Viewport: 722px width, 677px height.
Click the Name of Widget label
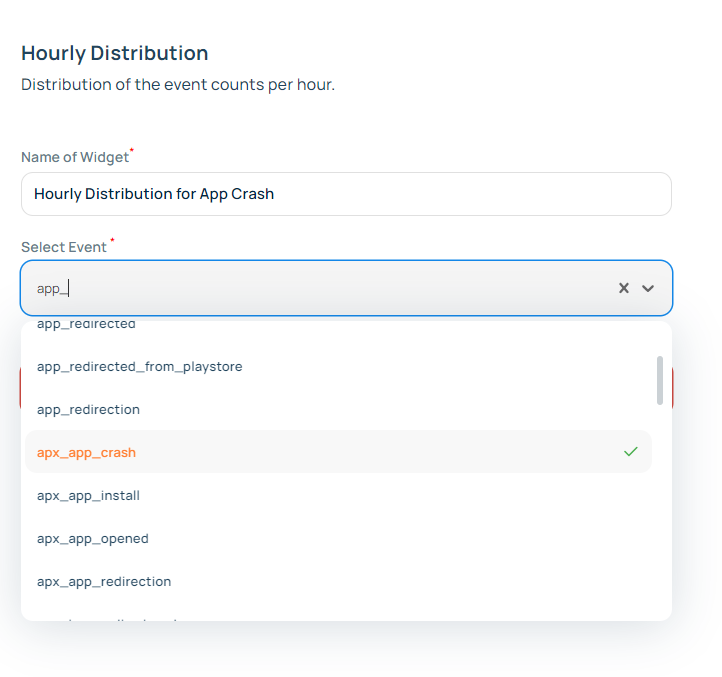click(75, 157)
